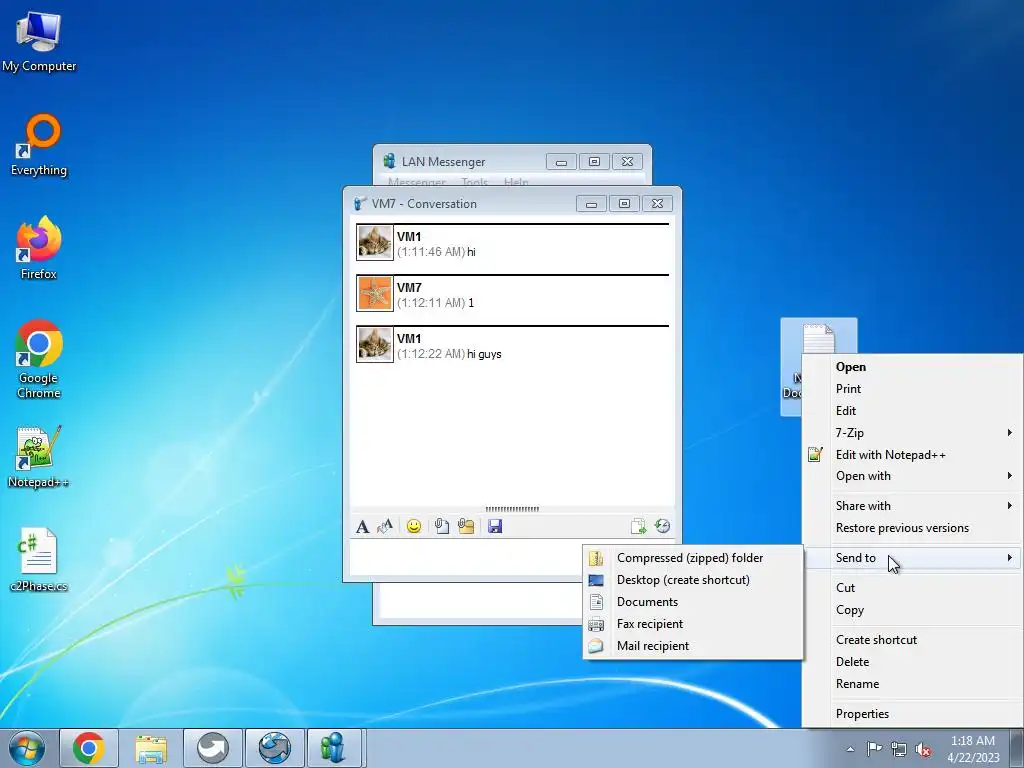Save conversation using the floppy disk icon

(x=494, y=526)
